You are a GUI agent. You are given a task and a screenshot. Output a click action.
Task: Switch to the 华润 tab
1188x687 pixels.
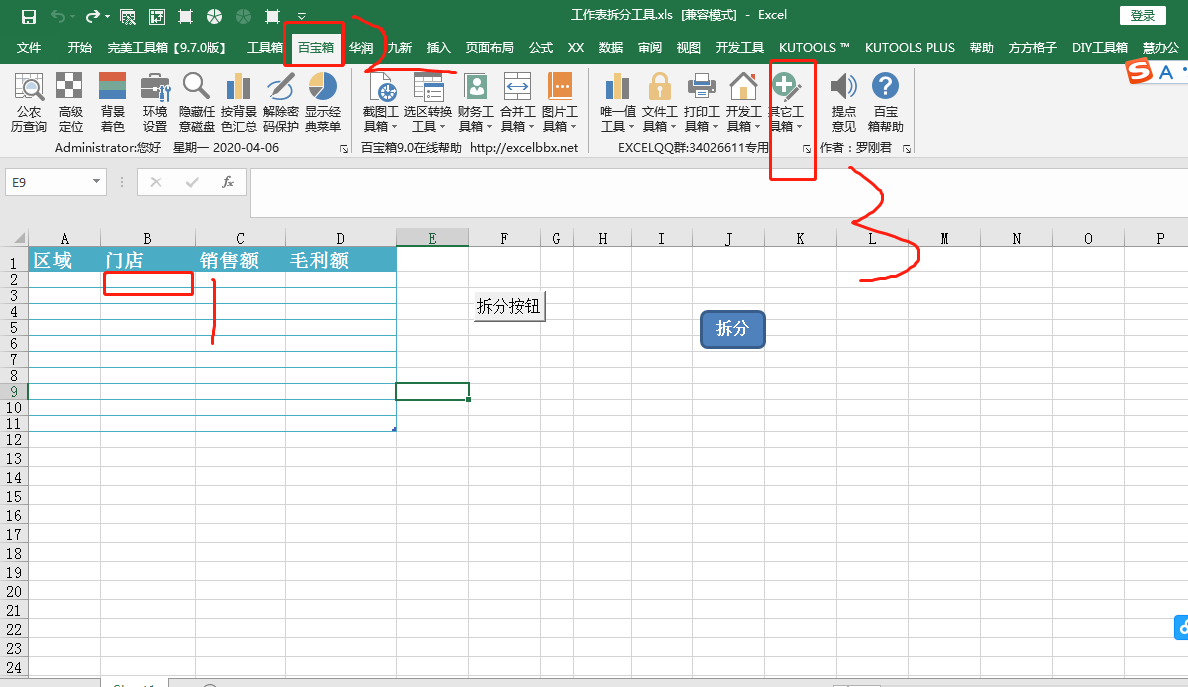click(x=361, y=48)
